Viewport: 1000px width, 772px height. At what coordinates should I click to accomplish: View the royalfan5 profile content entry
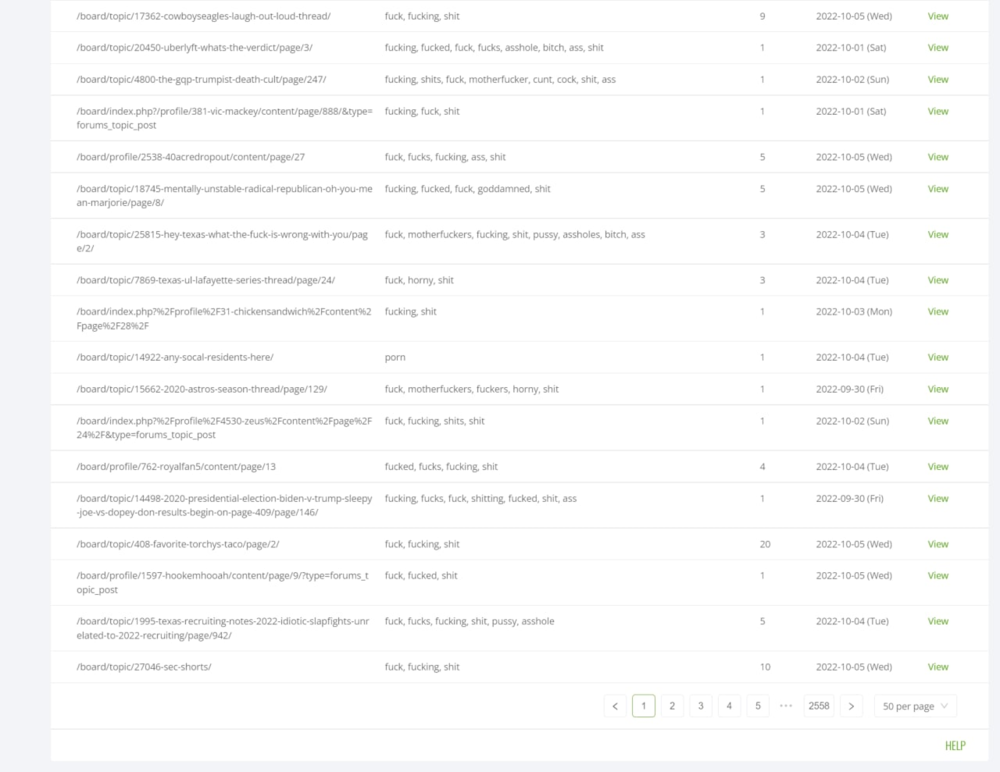coord(937,467)
